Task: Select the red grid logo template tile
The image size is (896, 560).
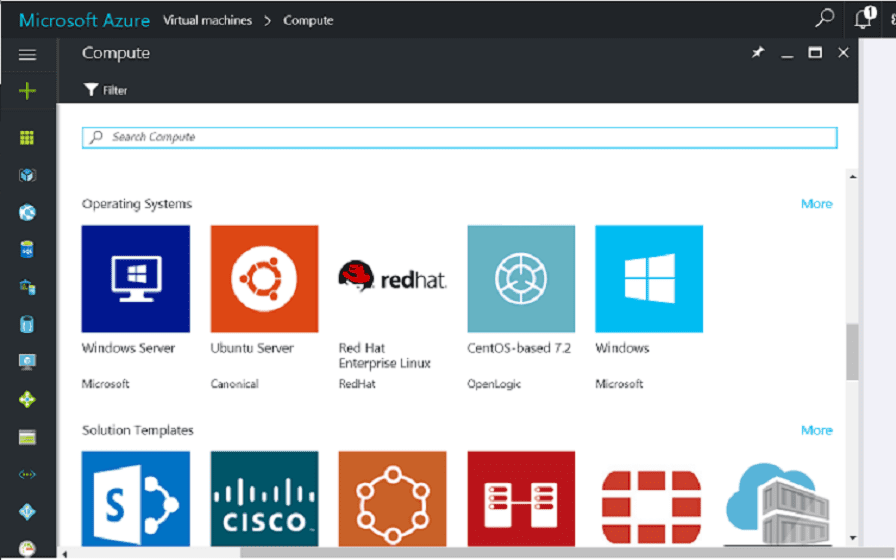Action: (x=651, y=506)
